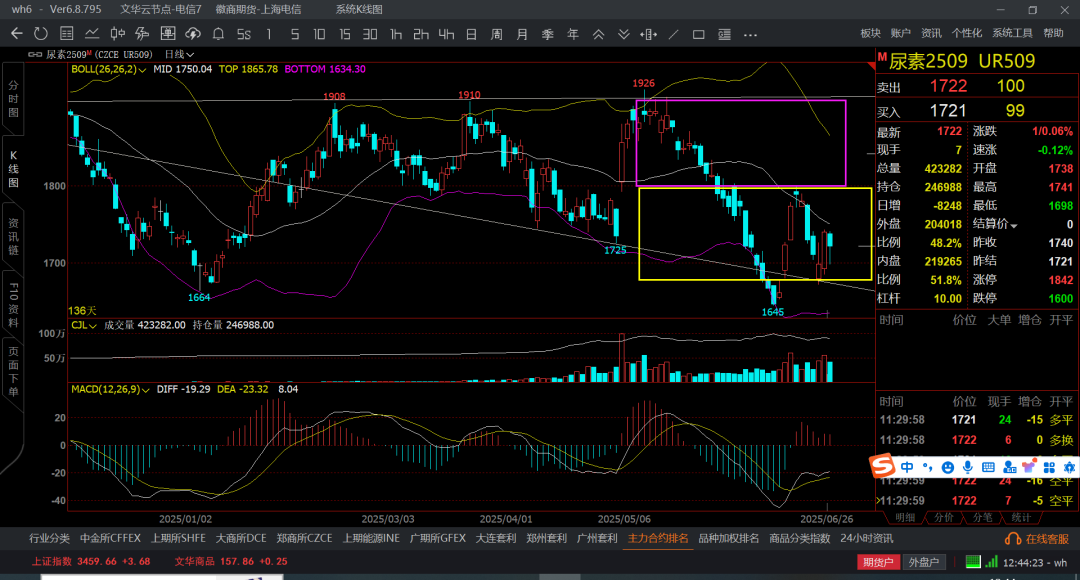
Task: Expand the 日线 period dropdown
Action: click(x=179, y=54)
